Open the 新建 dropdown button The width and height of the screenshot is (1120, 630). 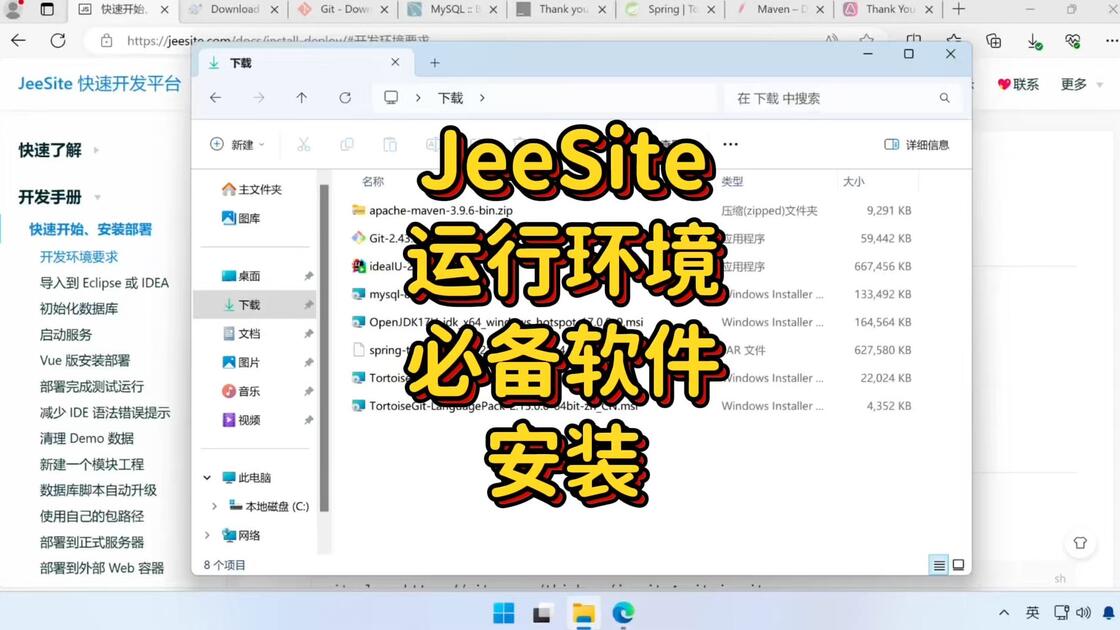coord(237,144)
